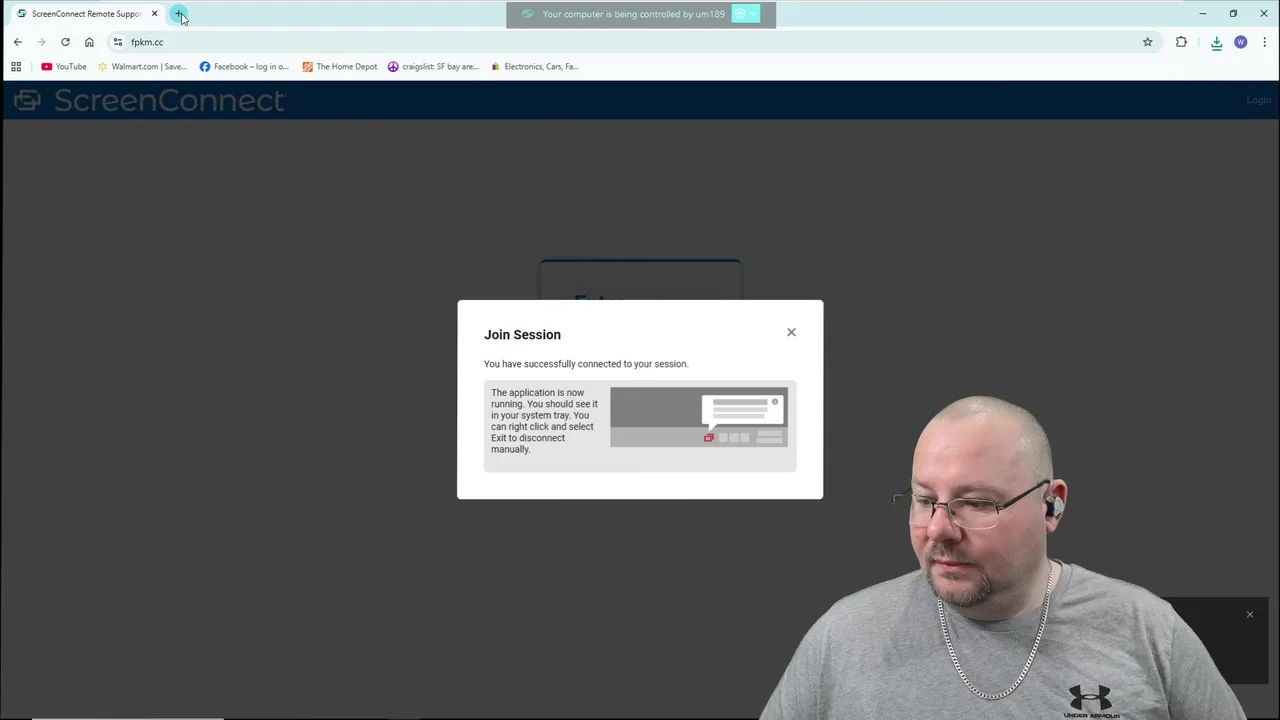This screenshot has height=720, width=1280.
Task: Minimize the browser window
Action: tap(1203, 14)
